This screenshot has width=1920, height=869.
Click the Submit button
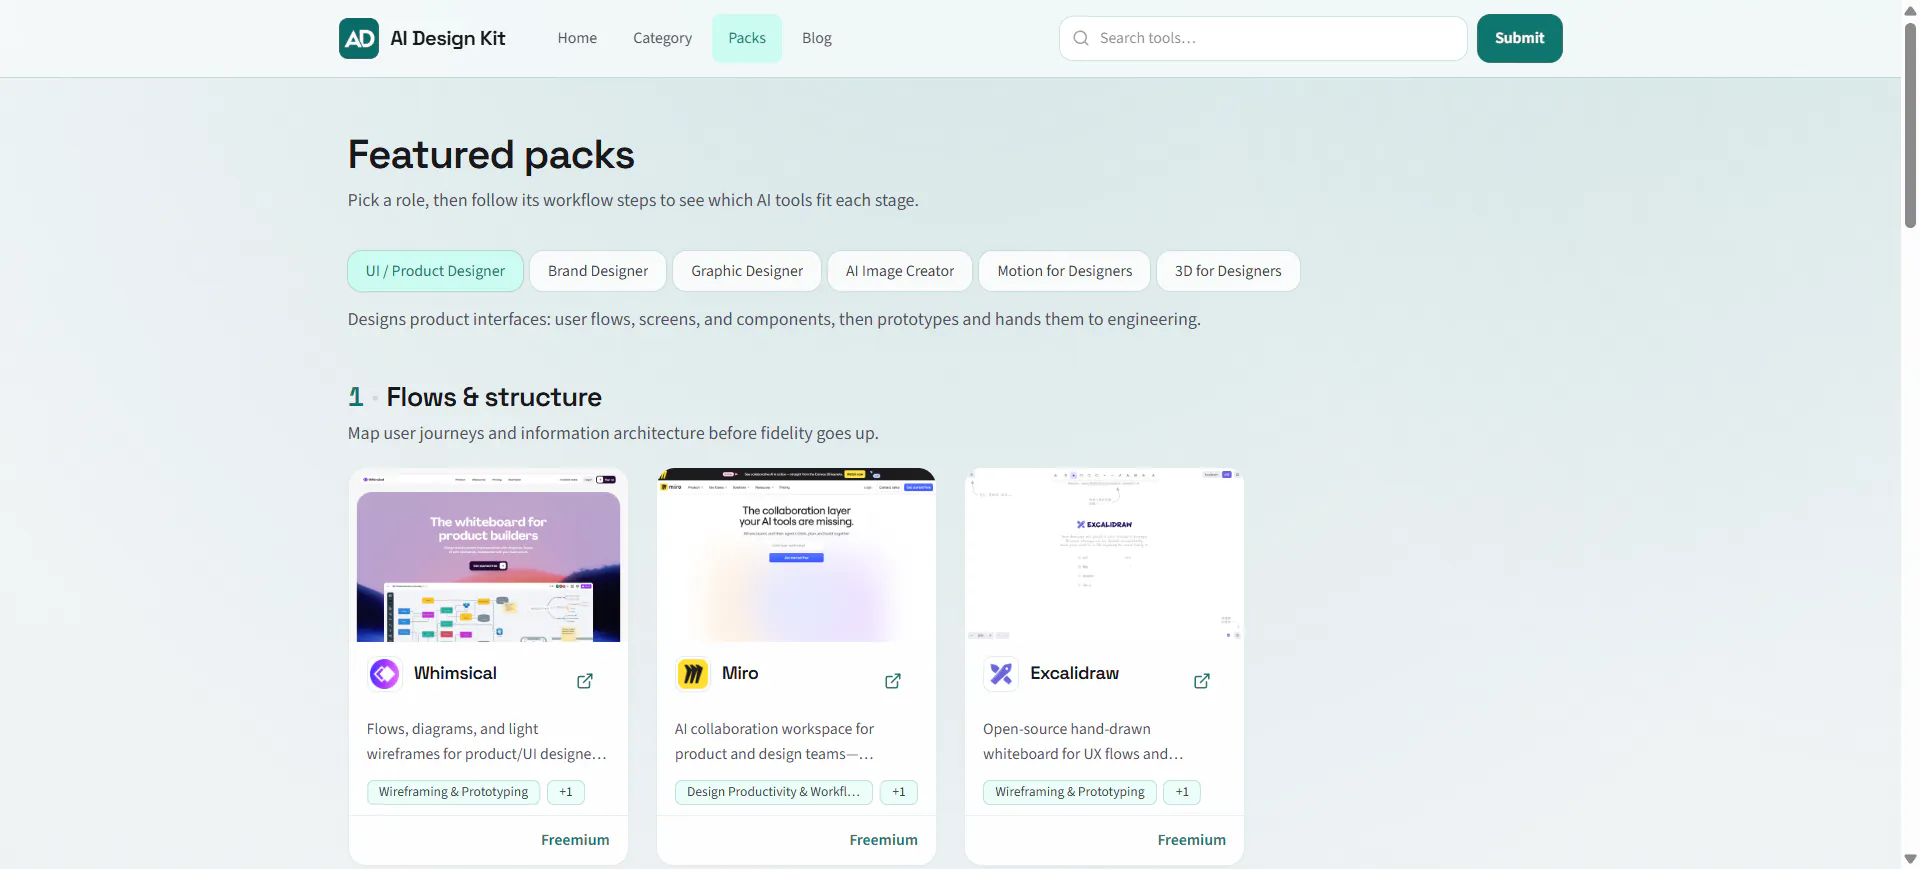coord(1520,38)
